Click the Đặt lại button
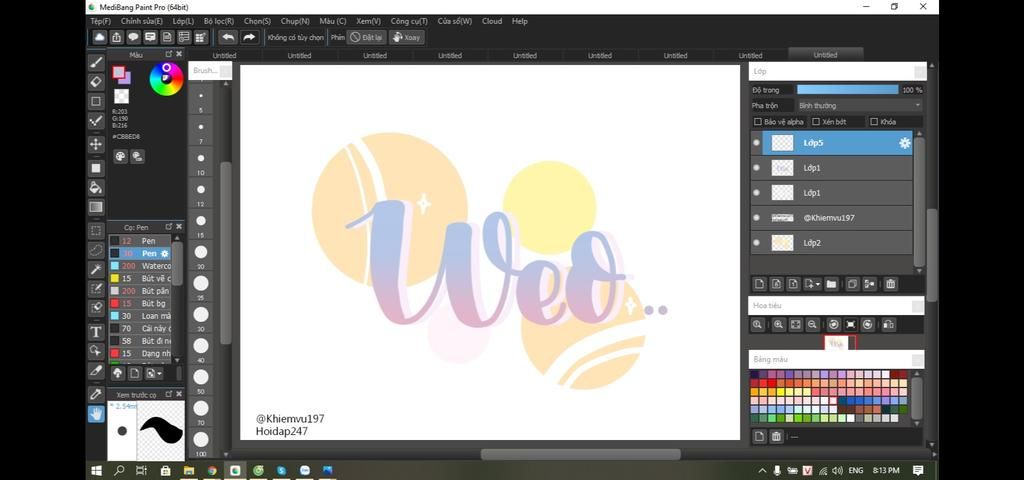Screen dimensions: 1024x480 click(367, 37)
